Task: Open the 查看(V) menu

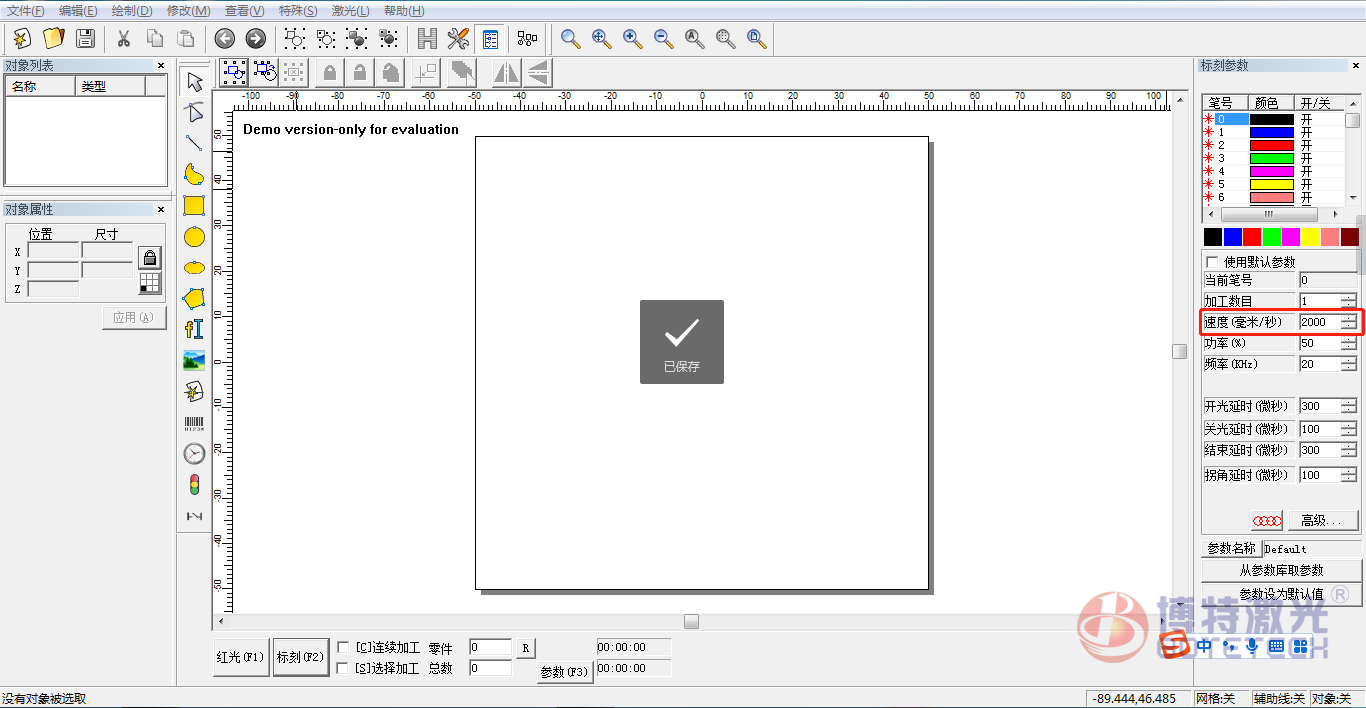Action: [x=244, y=10]
